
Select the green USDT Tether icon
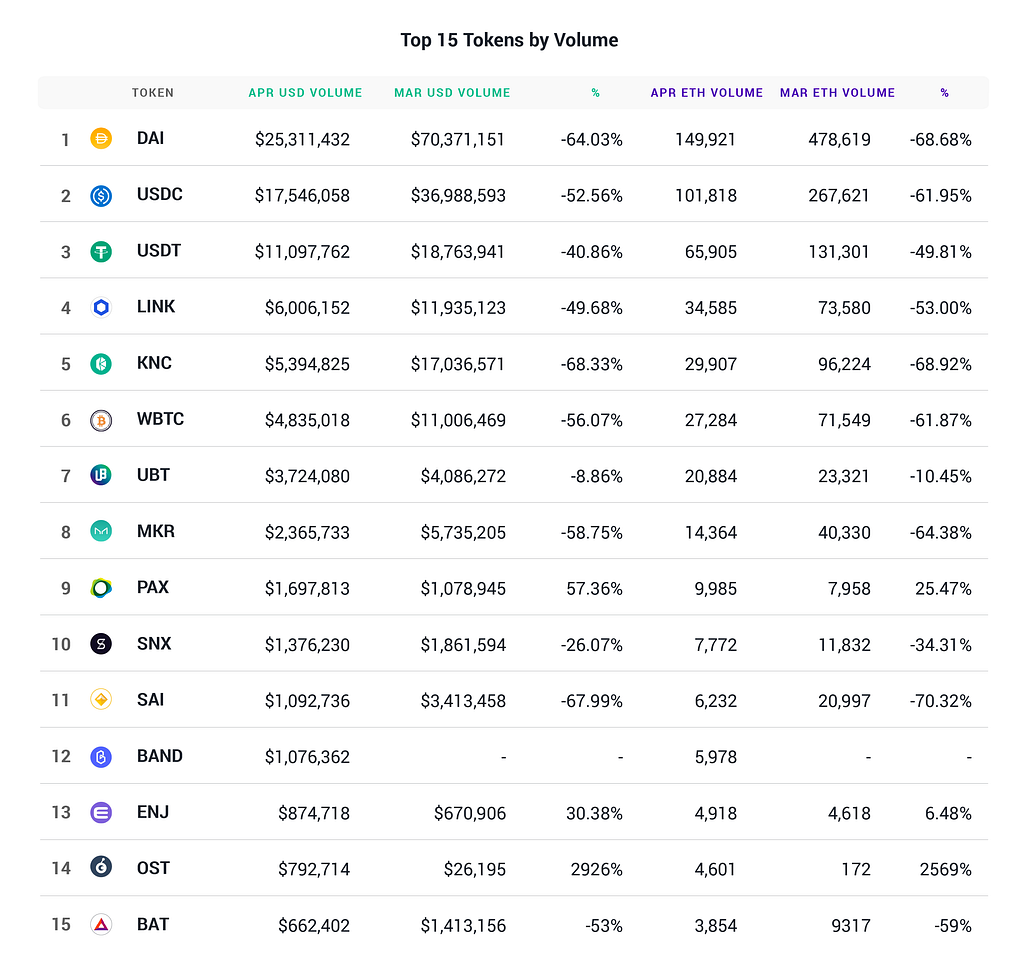101,251
